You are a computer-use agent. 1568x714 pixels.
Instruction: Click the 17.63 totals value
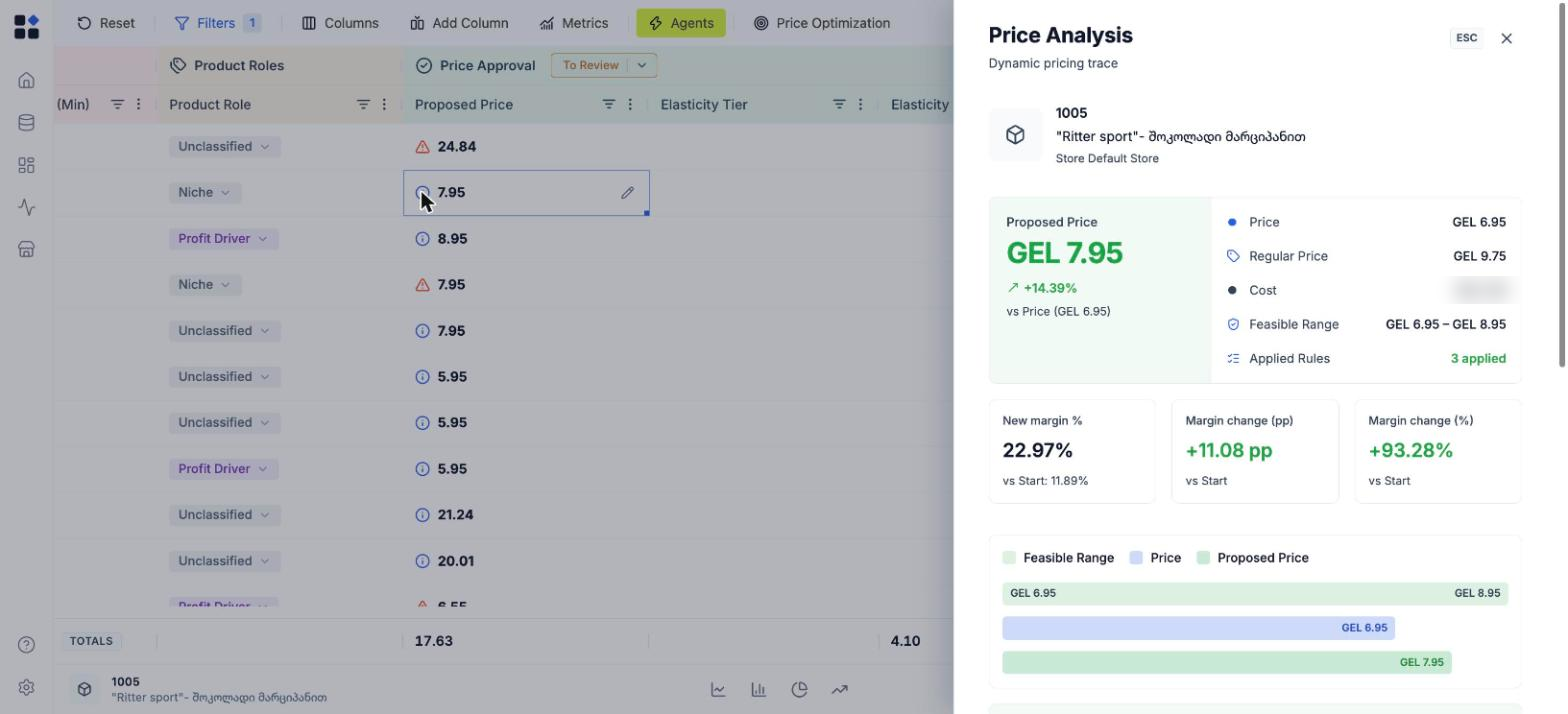434,641
